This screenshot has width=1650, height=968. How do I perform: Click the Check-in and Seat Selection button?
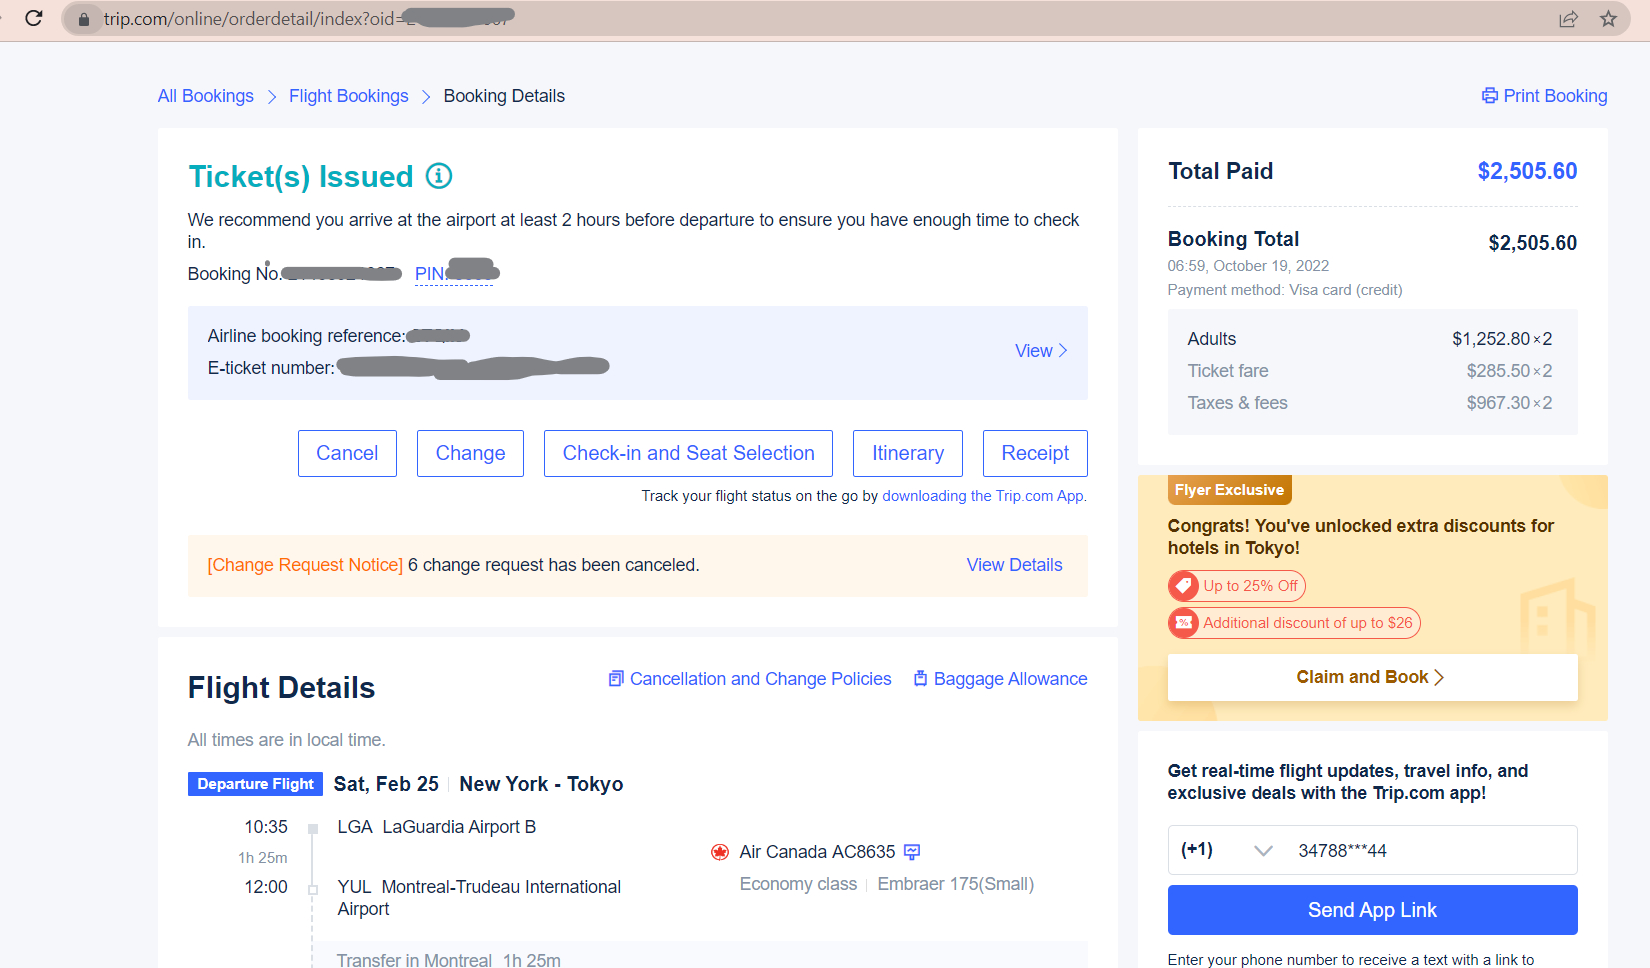click(688, 453)
